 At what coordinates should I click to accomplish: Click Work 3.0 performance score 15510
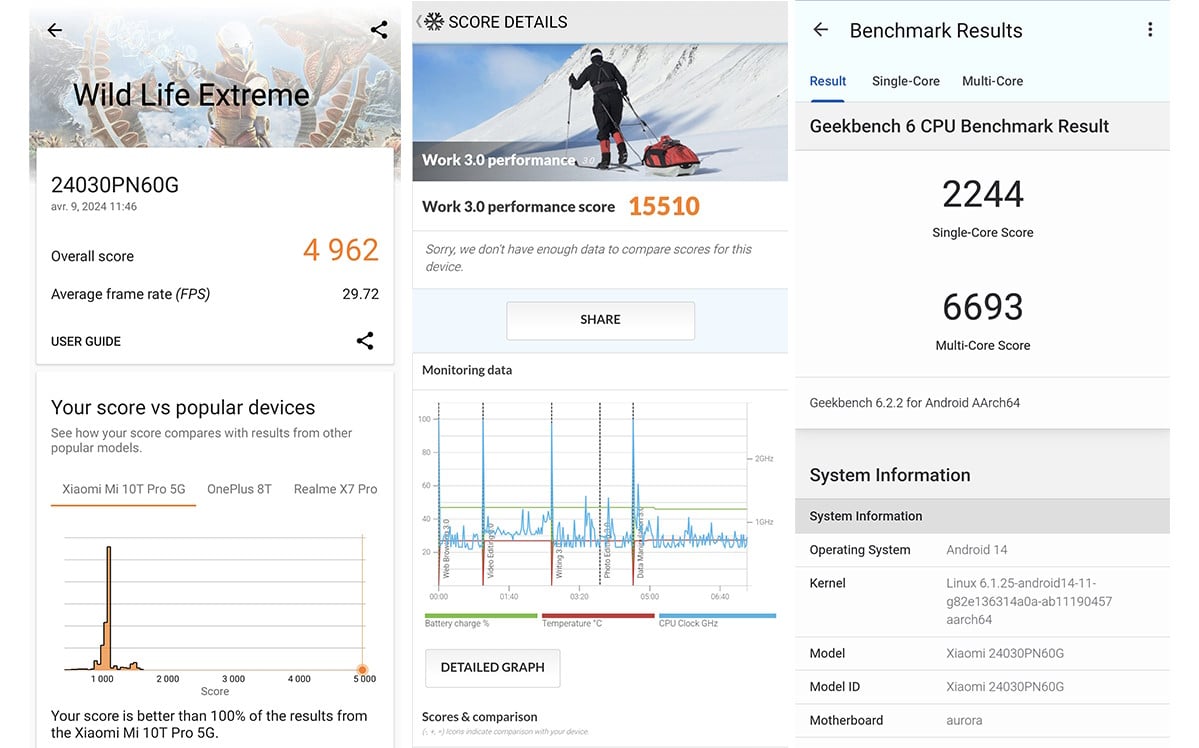pyautogui.click(x=664, y=206)
